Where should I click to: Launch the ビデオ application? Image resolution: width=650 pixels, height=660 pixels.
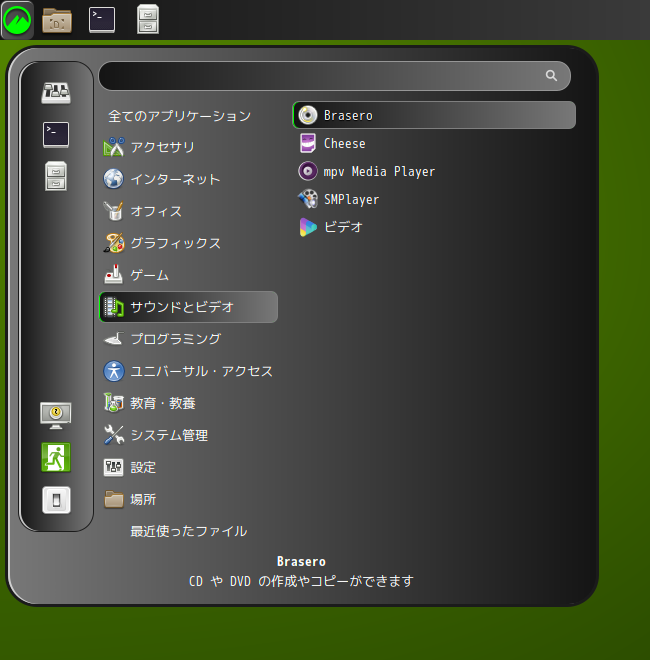click(434, 227)
